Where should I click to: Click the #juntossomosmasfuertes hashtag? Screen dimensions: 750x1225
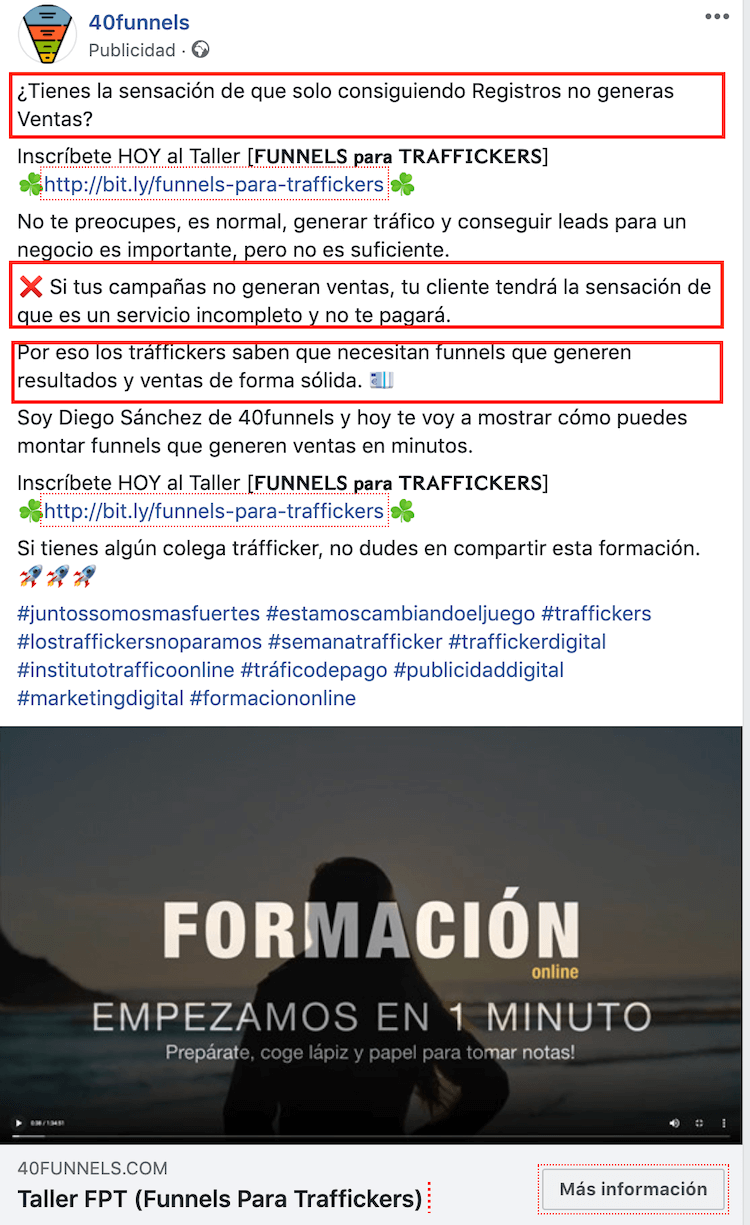tap(138, 614)
